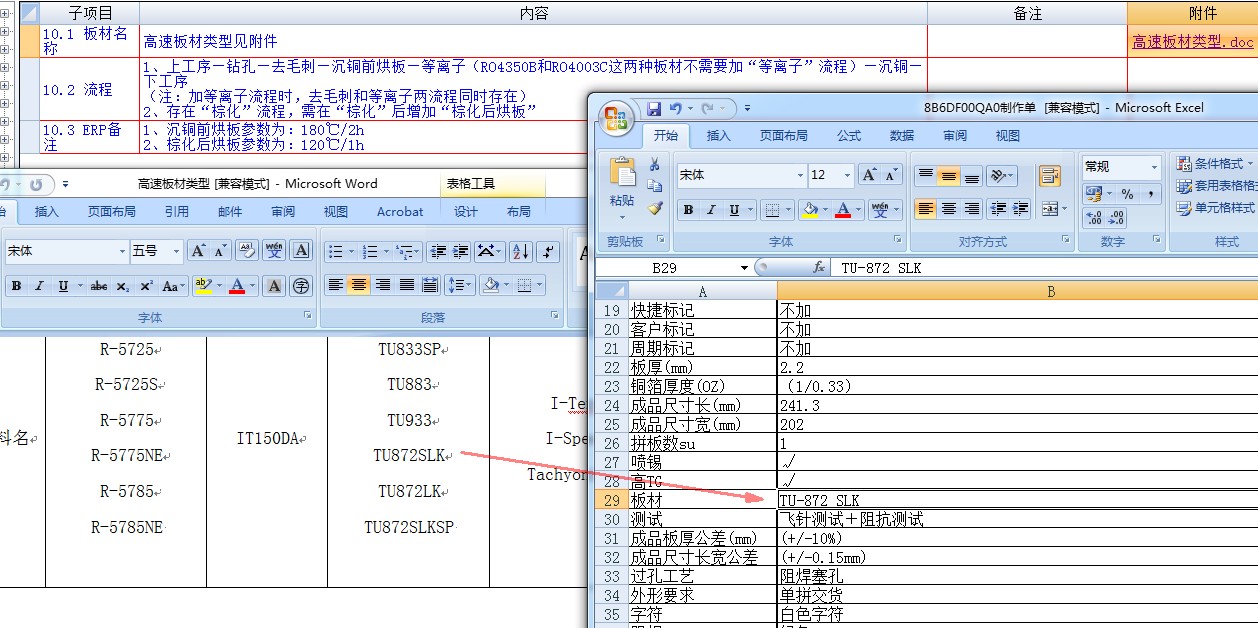Apply percent style in Excel number group

(x=1127, y=193)
